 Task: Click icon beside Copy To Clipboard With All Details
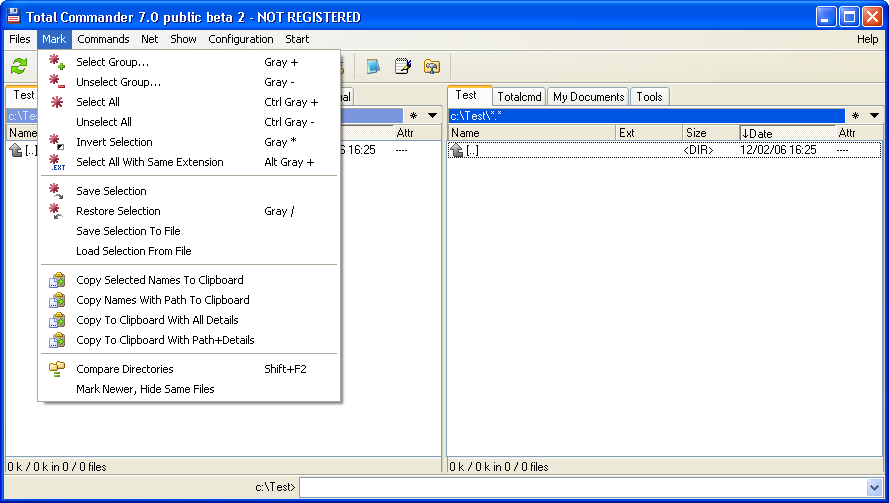(57, 320)
